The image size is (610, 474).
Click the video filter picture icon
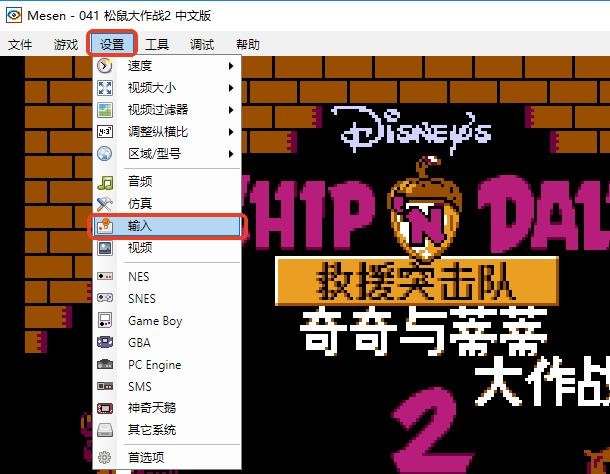105,110
